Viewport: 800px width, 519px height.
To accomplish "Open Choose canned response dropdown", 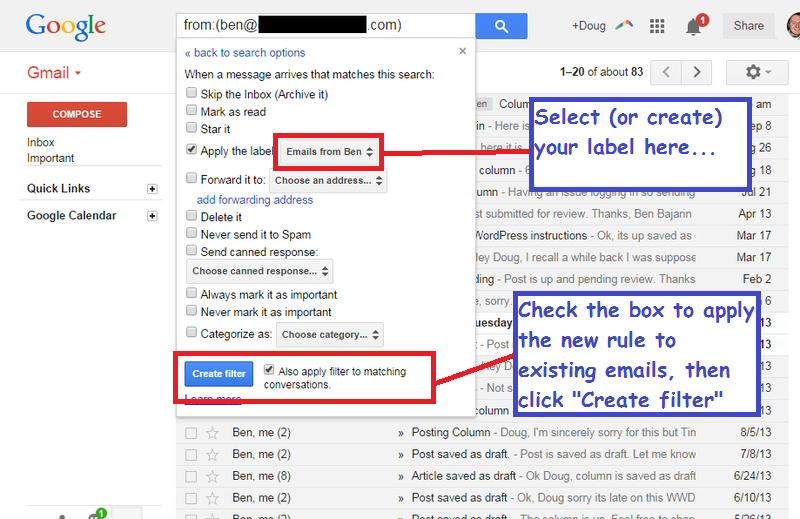I will [260, 271].
